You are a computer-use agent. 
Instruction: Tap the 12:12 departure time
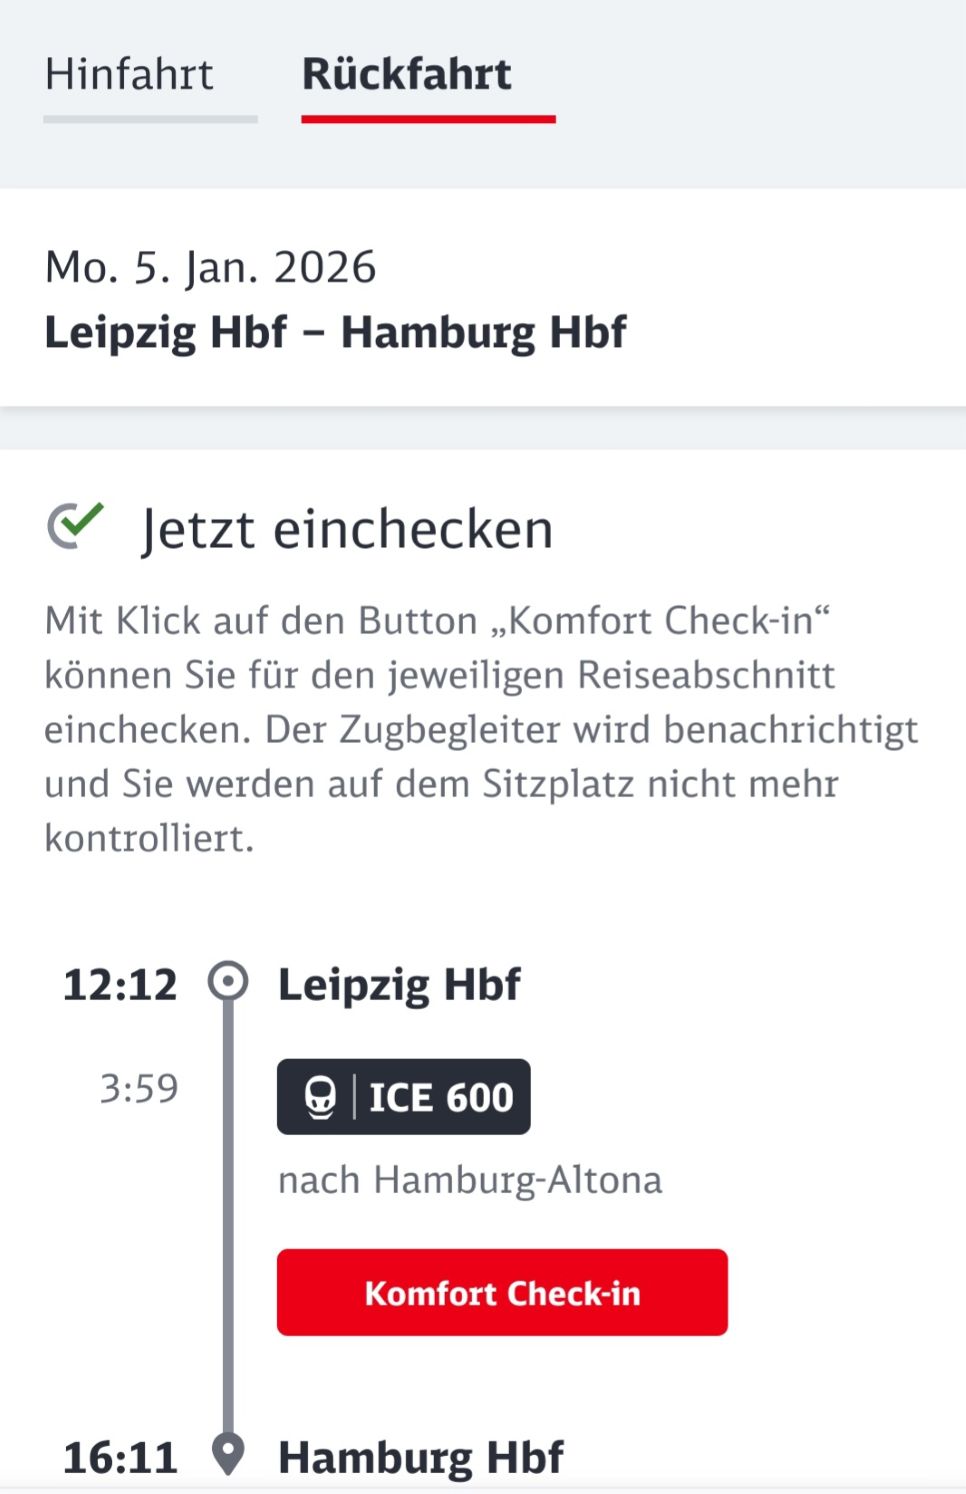tap(120, 985)
